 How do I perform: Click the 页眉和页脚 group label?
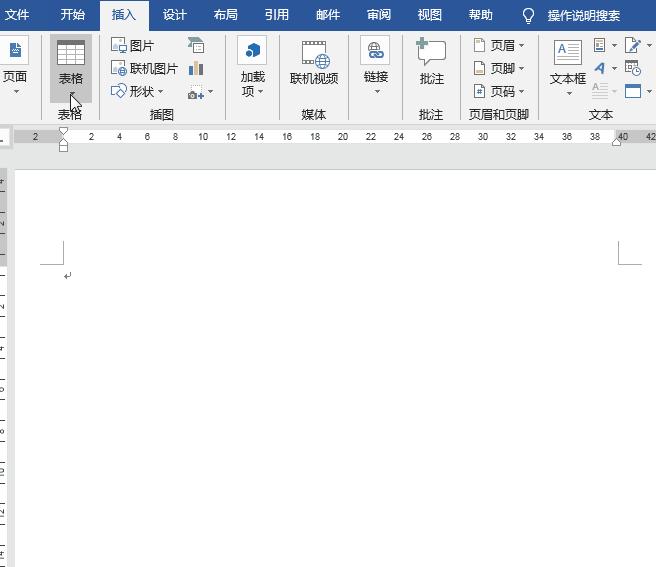point(499,114)
